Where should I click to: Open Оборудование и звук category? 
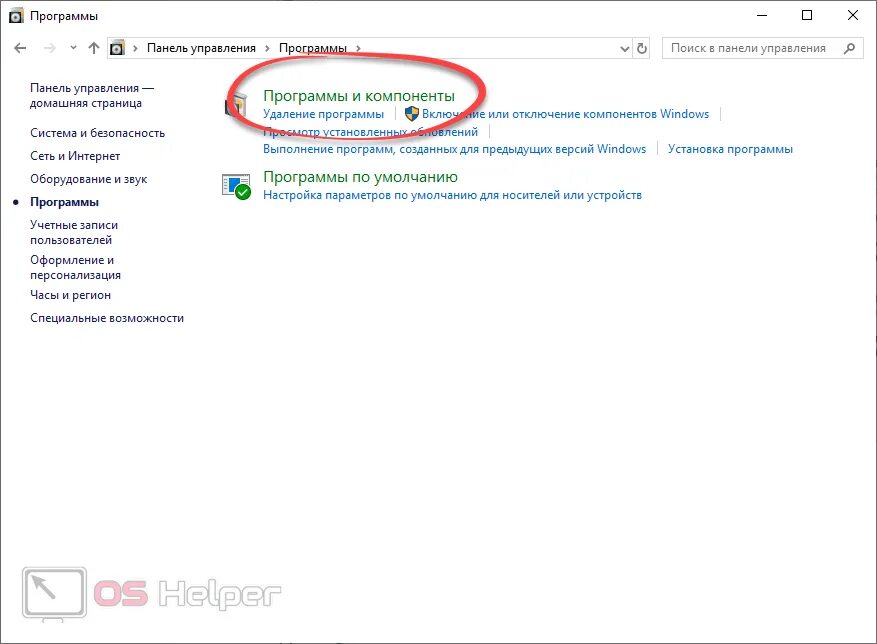(x=88, y=179)
